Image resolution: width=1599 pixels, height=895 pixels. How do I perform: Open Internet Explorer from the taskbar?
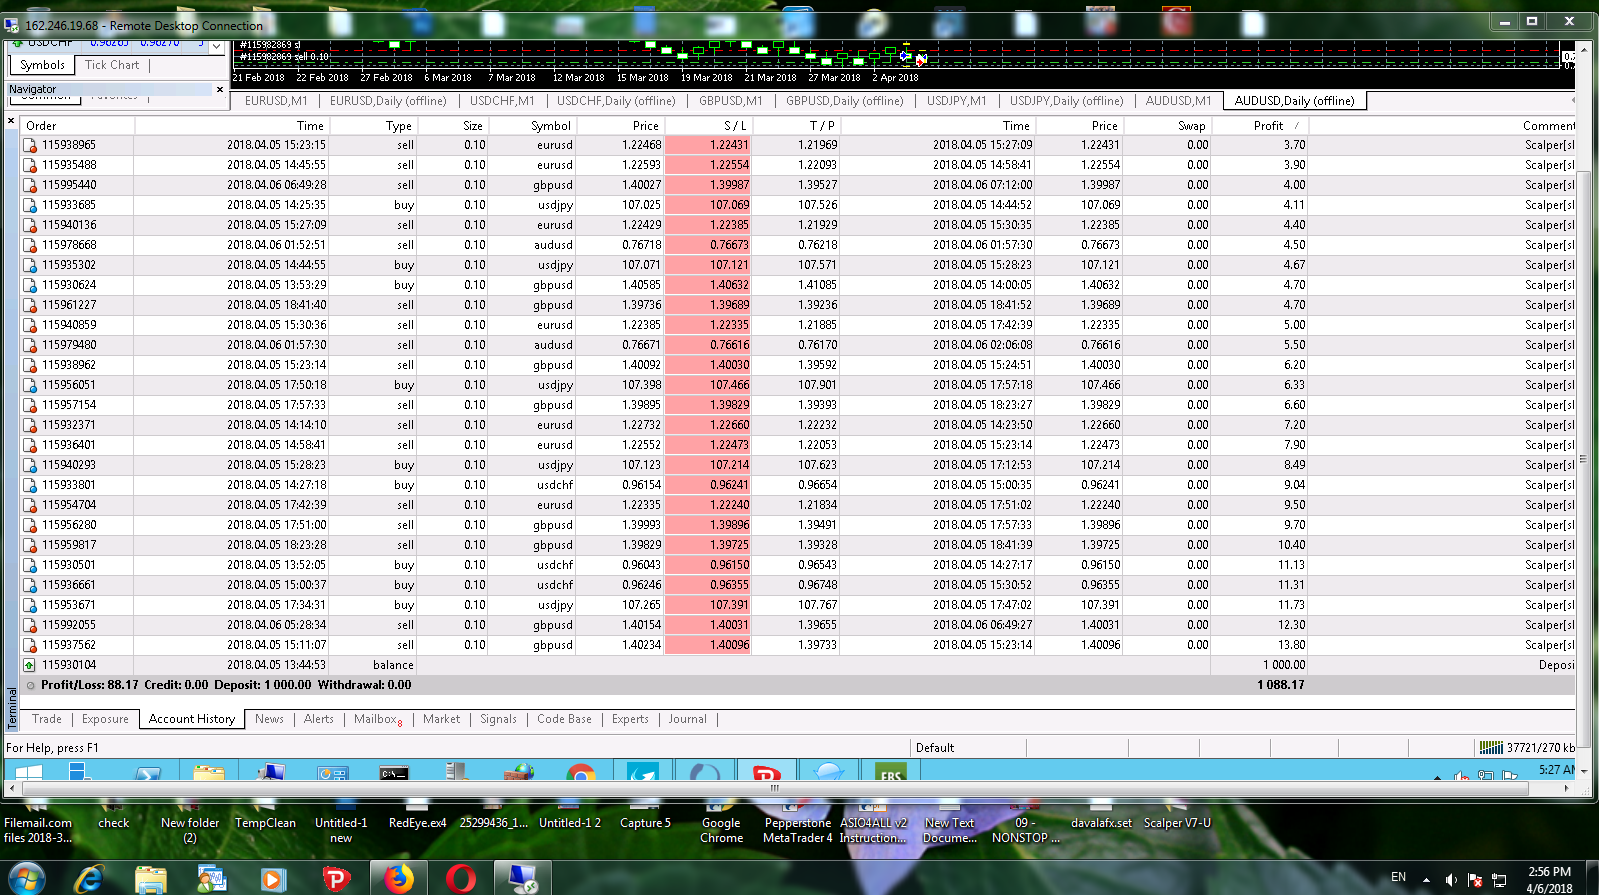89,878
